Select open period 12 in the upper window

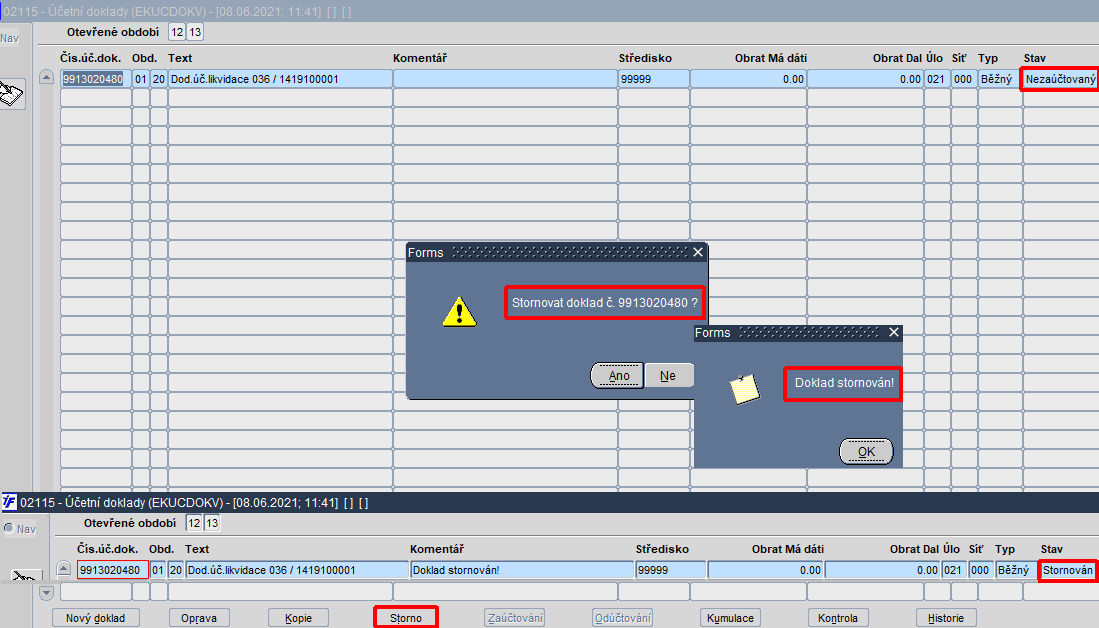[x=177, y=32]
